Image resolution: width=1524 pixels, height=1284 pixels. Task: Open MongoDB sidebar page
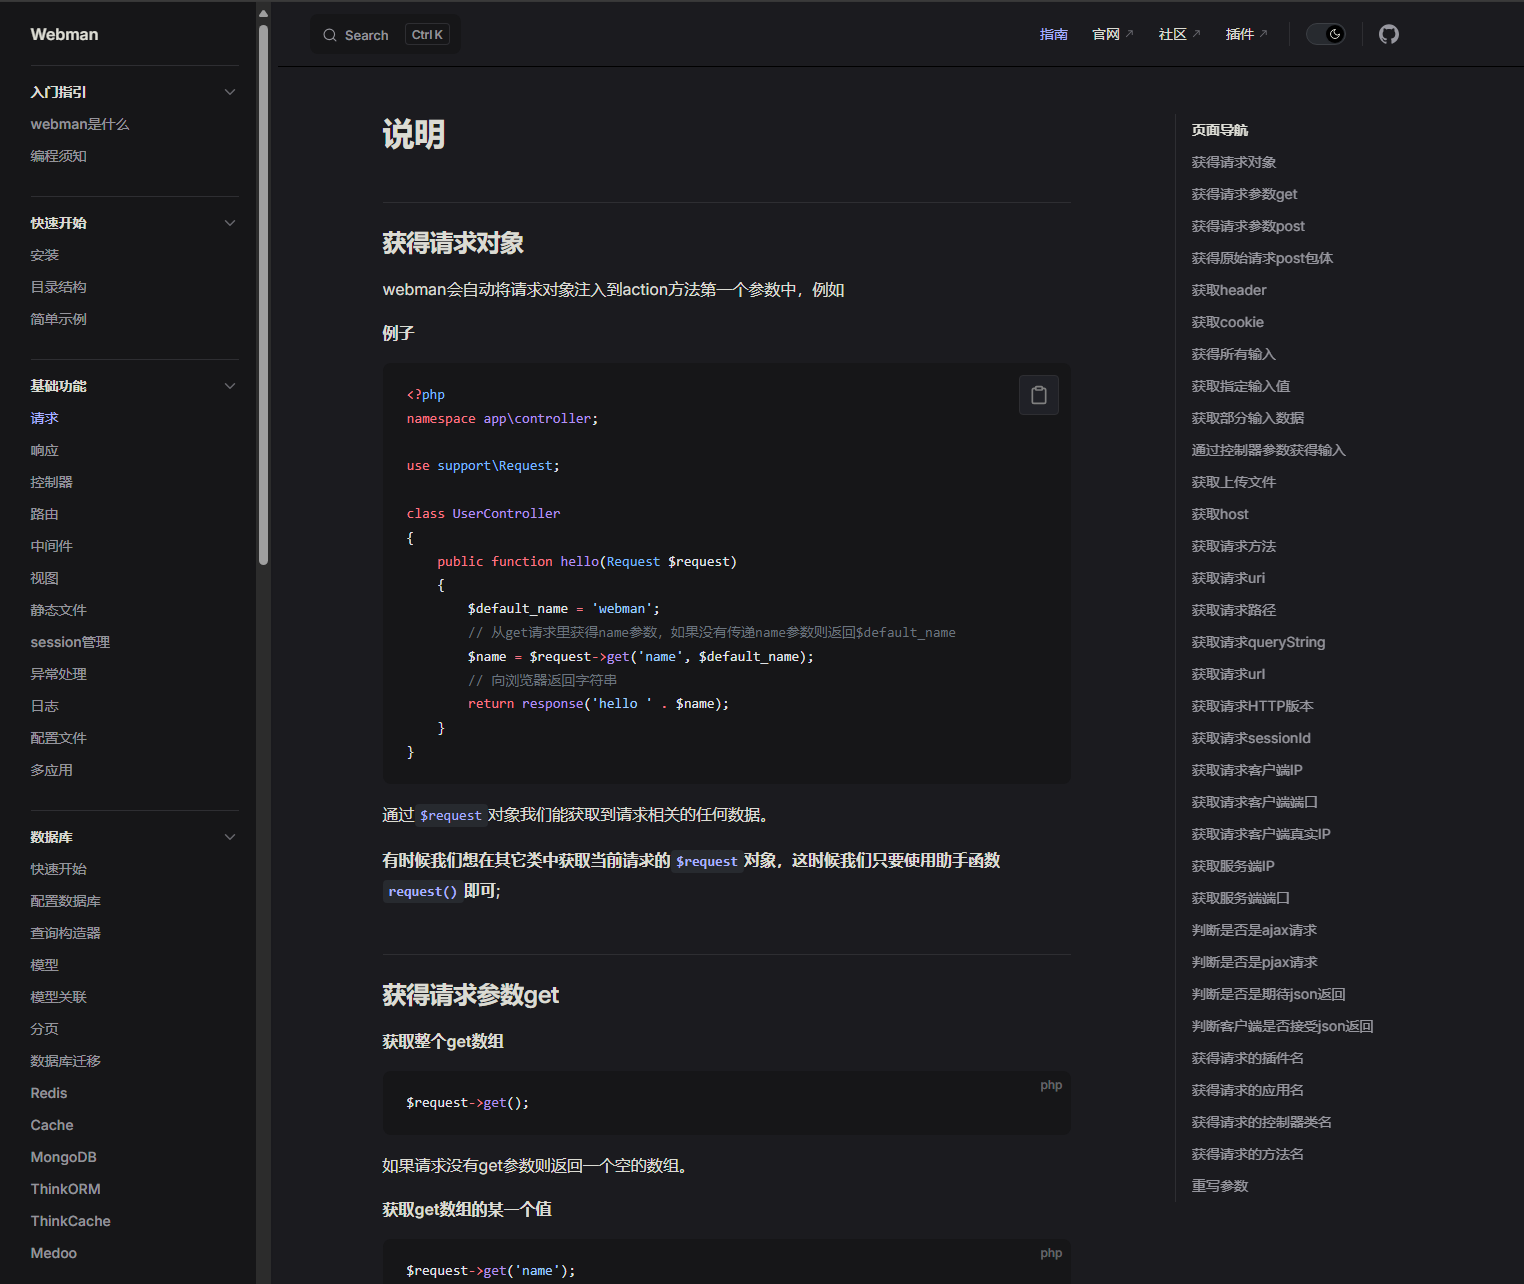pyautogui.click(x=63, y=1157)
